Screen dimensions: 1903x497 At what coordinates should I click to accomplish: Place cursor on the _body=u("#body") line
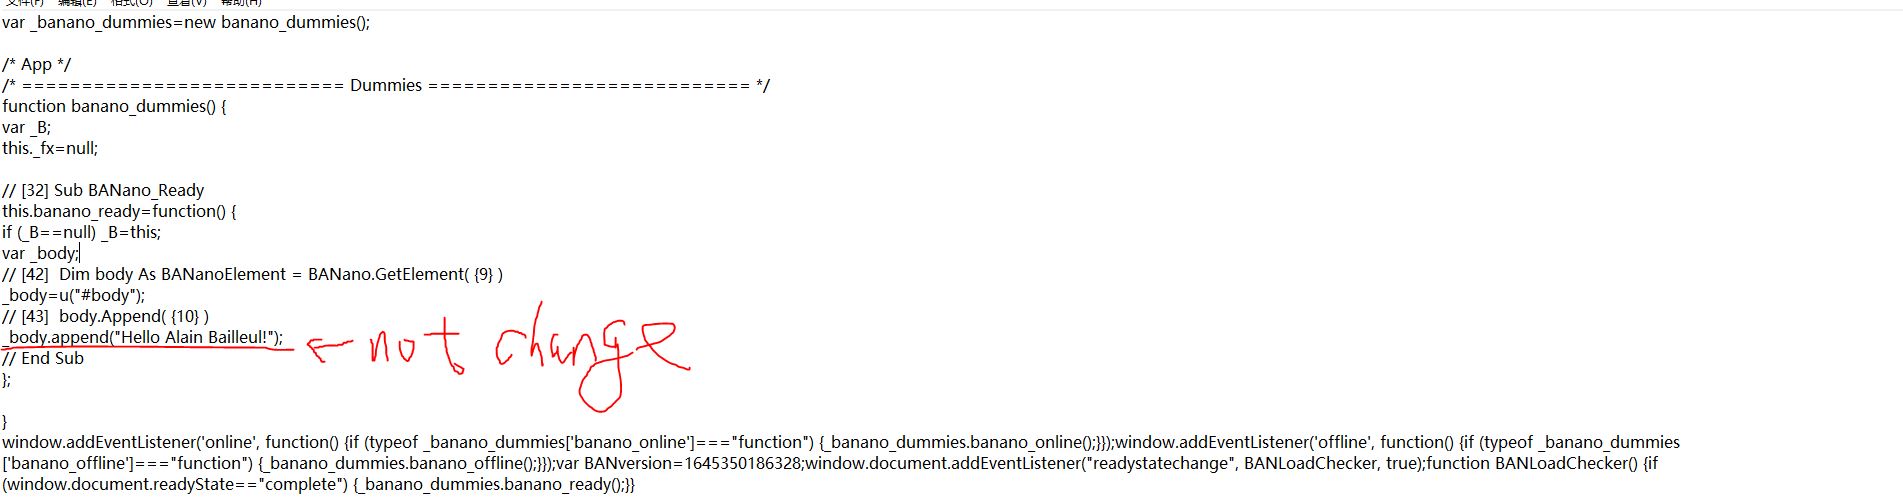tap(74, 295)
